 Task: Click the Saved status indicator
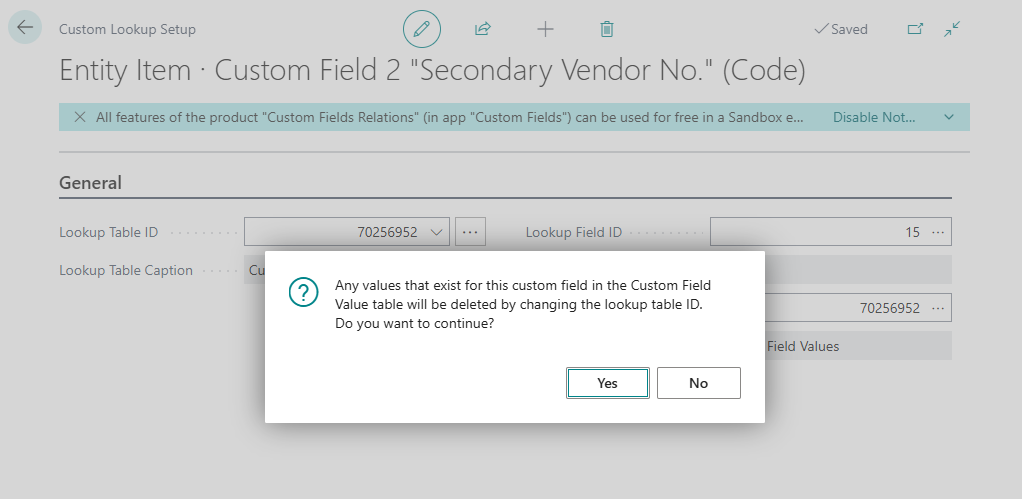(x=840, y=29)
